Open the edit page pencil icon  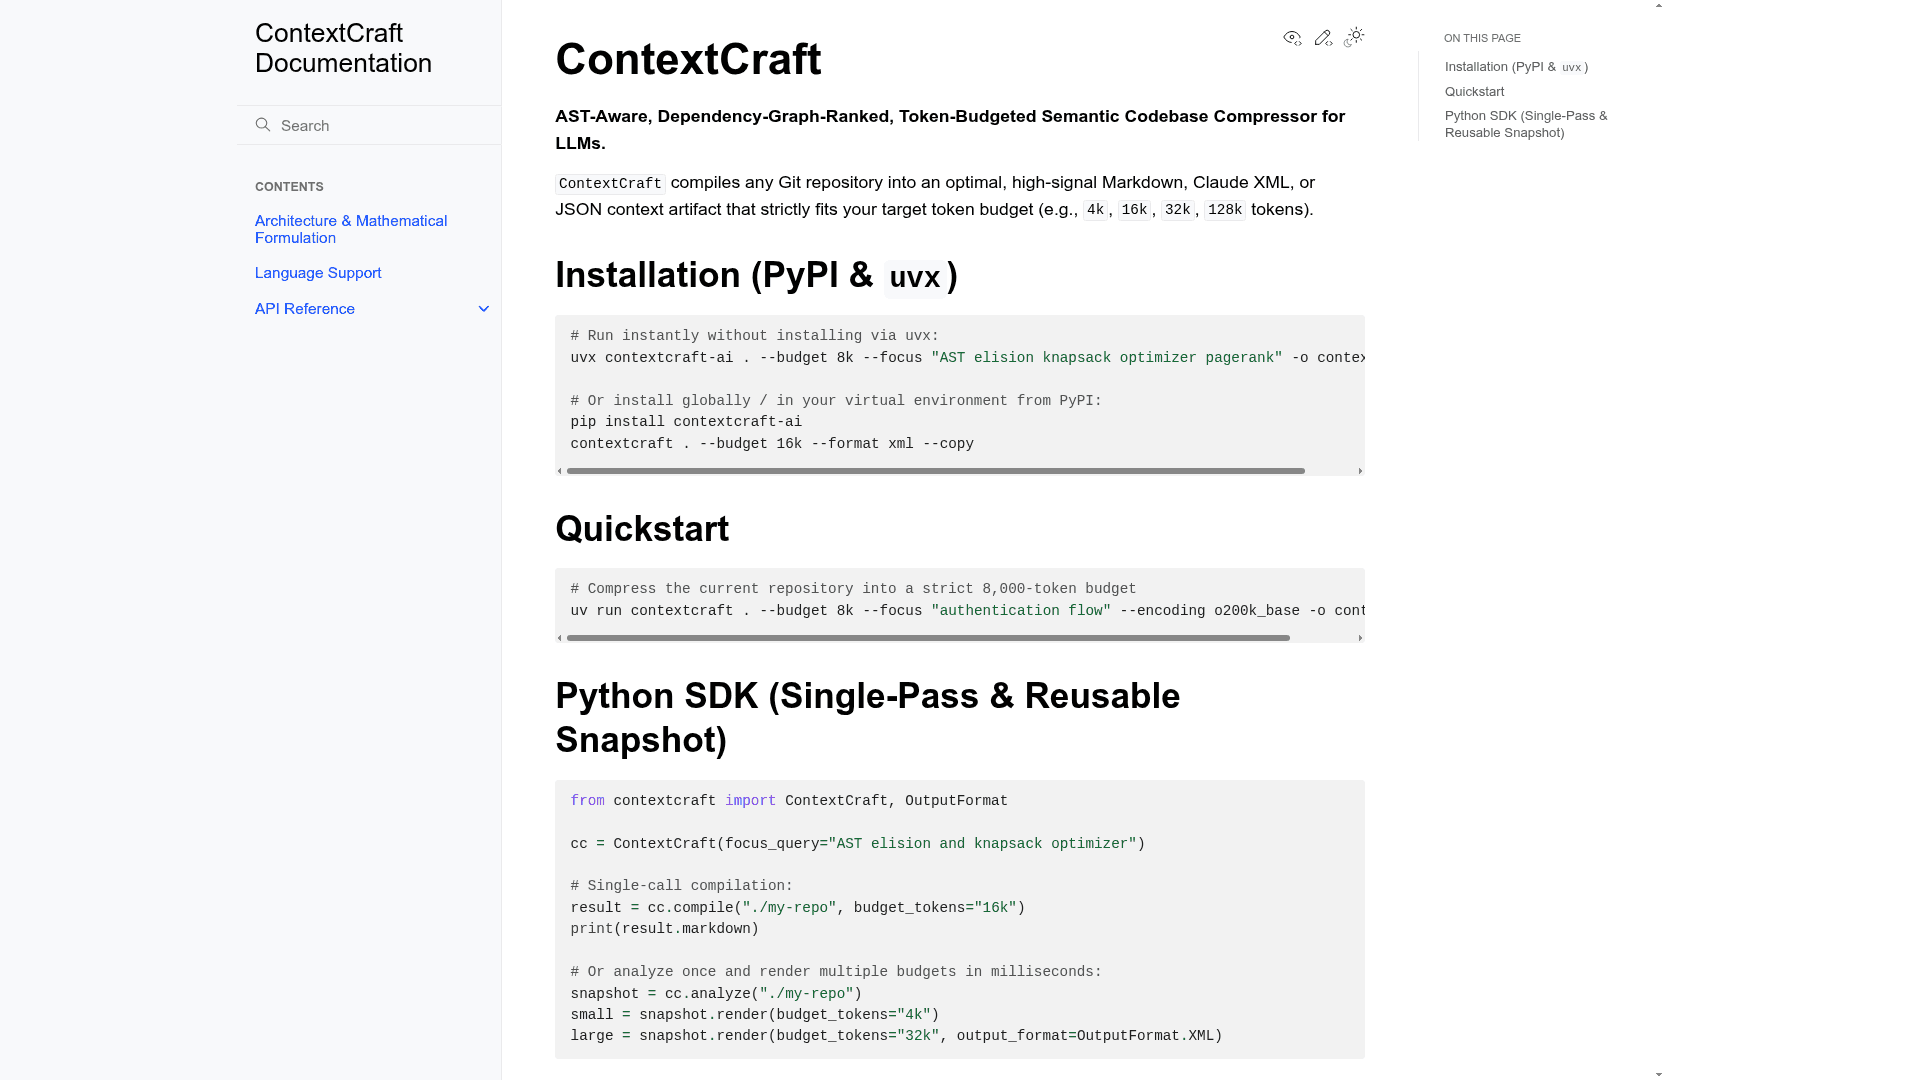click(1323, 38)
